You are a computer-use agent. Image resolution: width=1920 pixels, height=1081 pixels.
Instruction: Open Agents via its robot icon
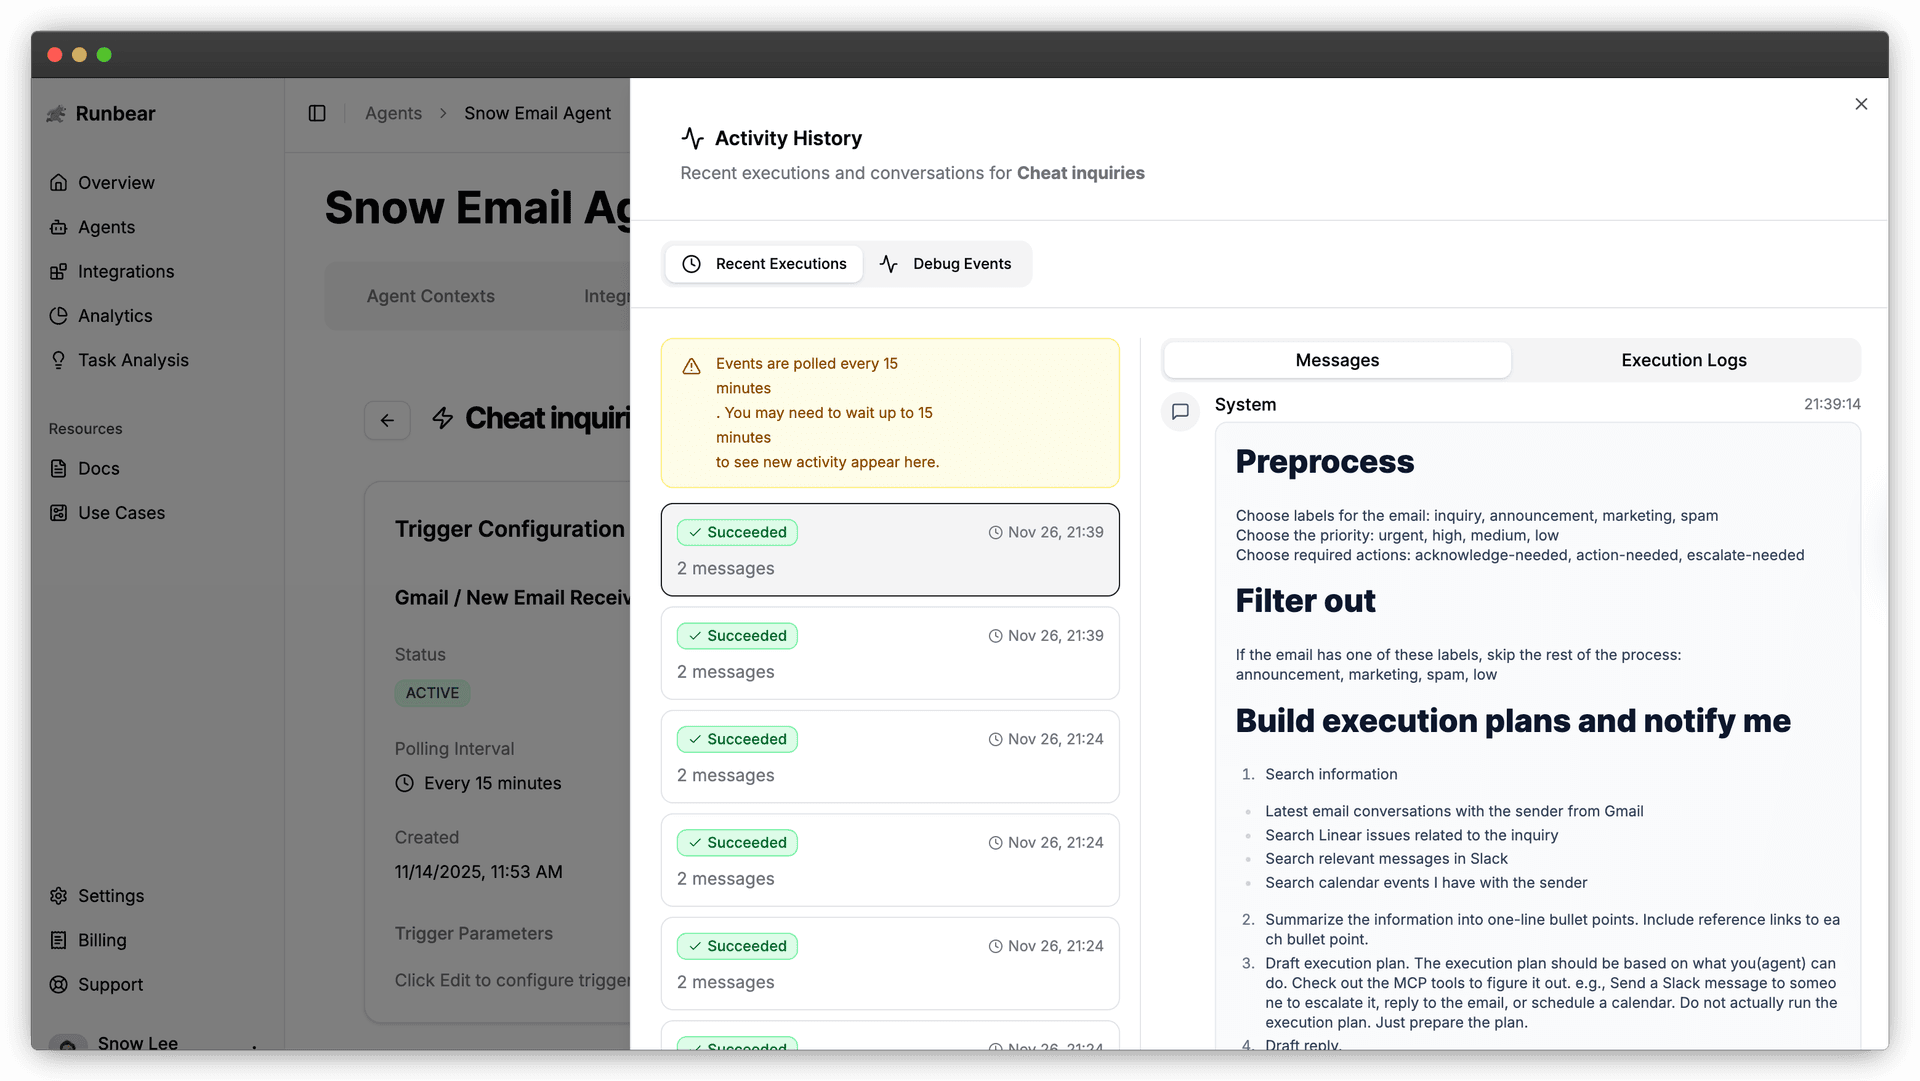59,227
